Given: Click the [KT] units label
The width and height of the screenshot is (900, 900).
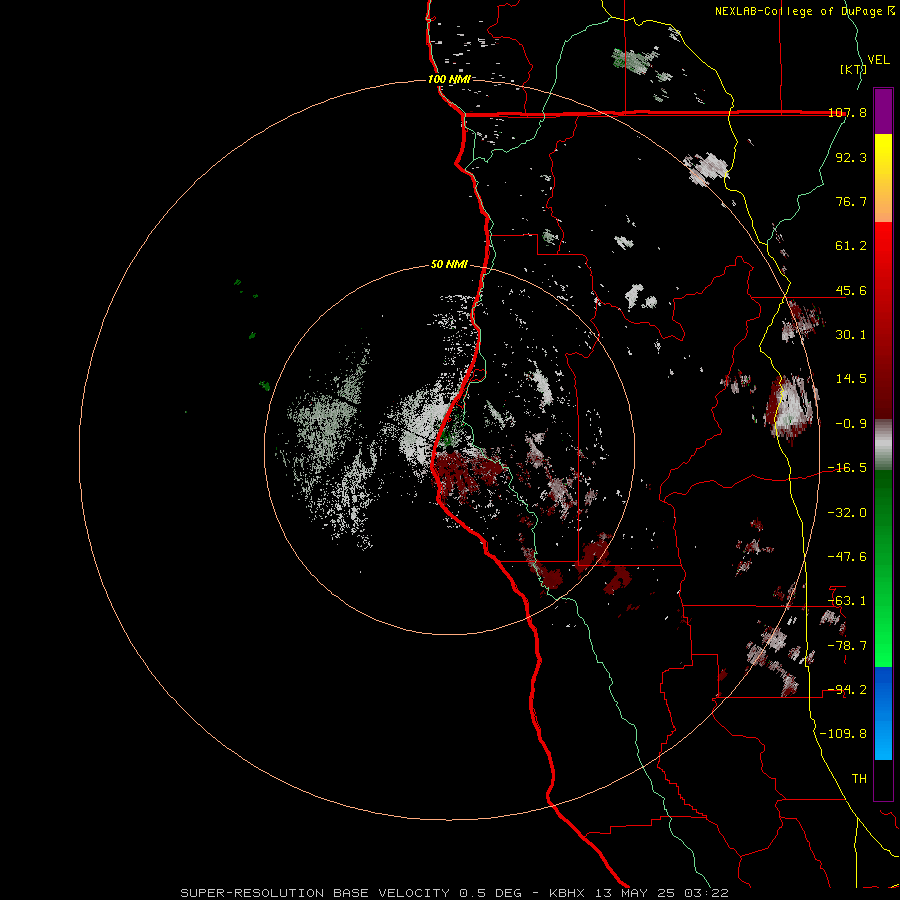Looking at the screenshot, I should pyautogui.click(x=853, y=69).
